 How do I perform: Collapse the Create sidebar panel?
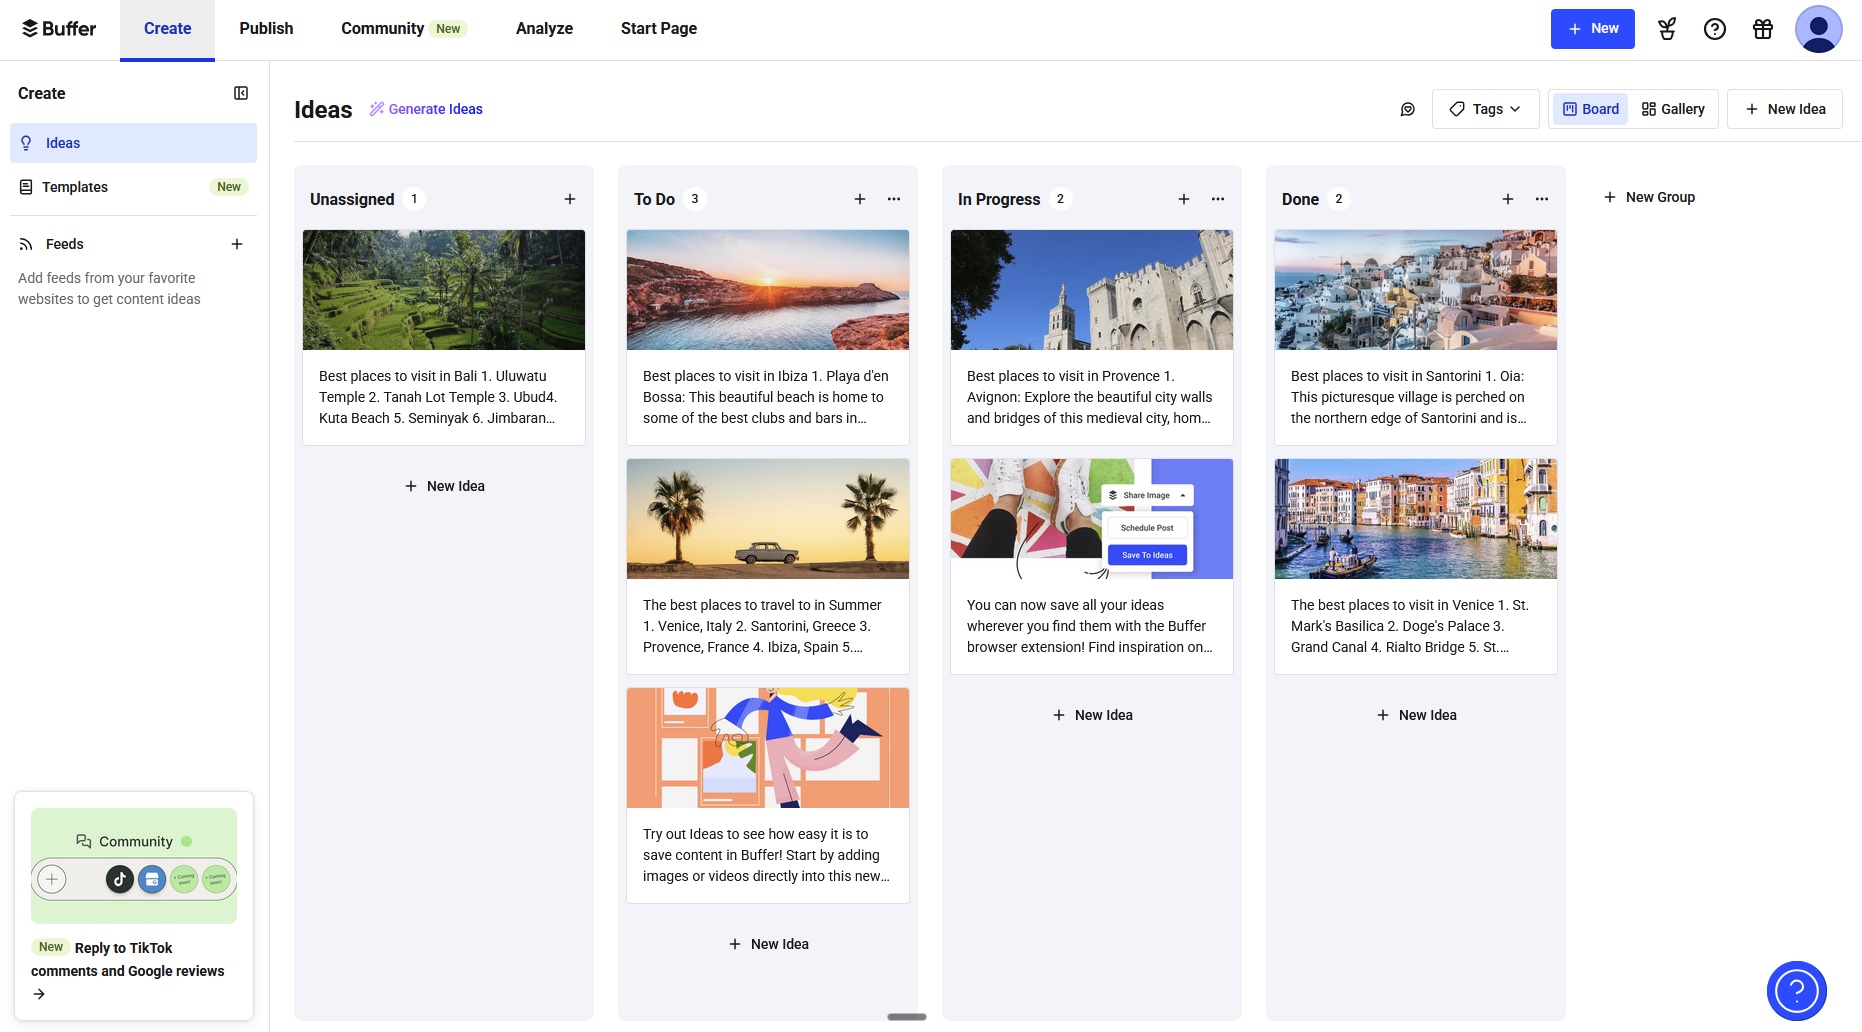[240, 92]
